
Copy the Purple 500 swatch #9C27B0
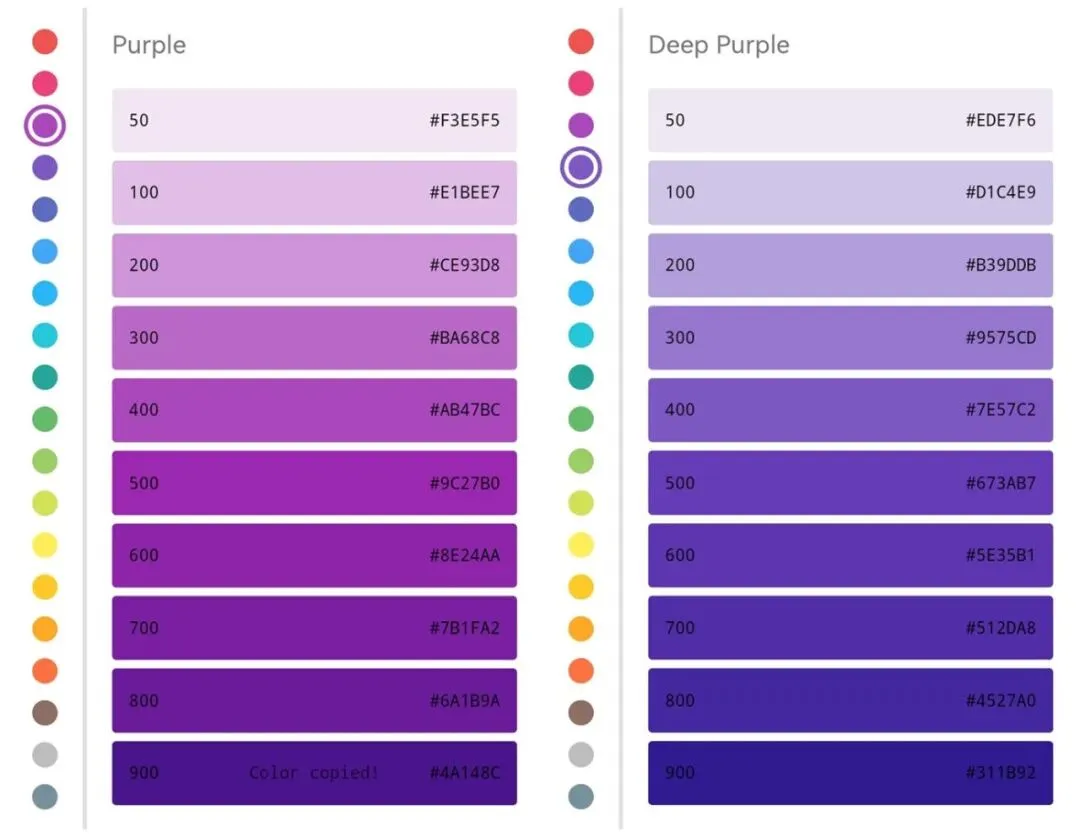click(314, 483)
